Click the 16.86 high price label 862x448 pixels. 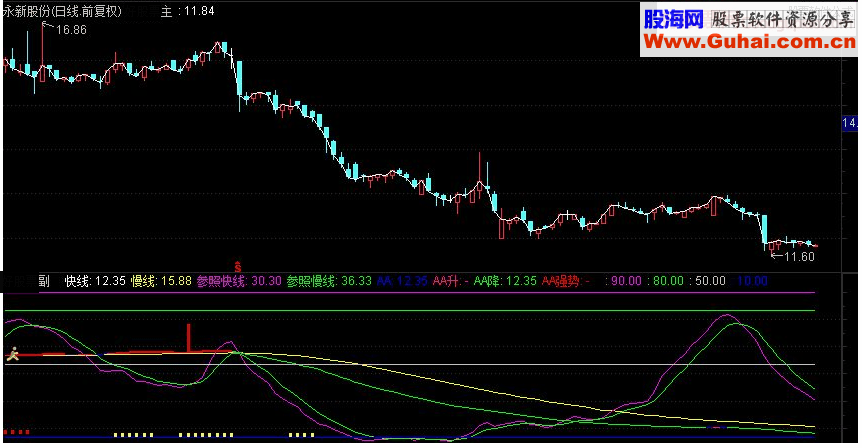point(71,30)
